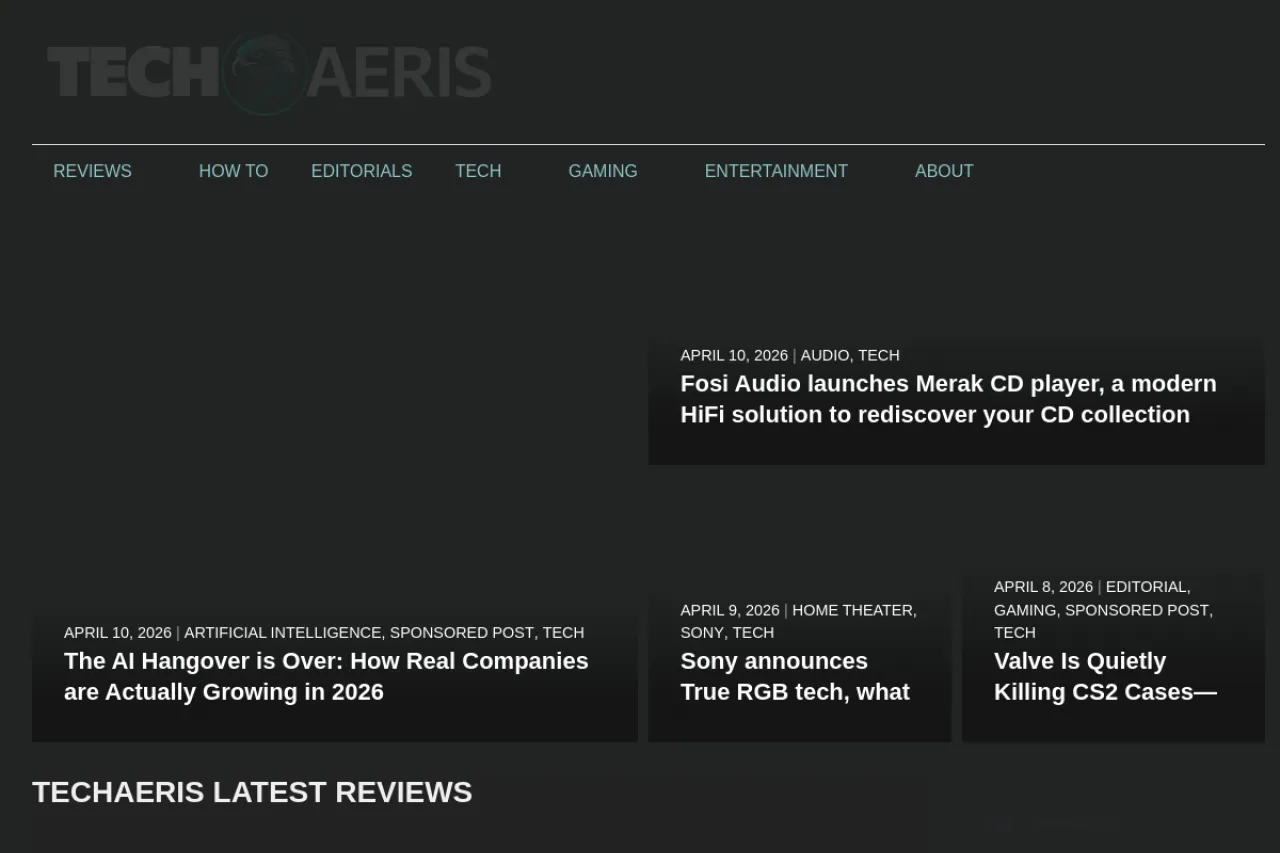Click SPONSORED POST on the Valve article
This screenshot has height=853, width=1280.
(x=1137, y=610)
